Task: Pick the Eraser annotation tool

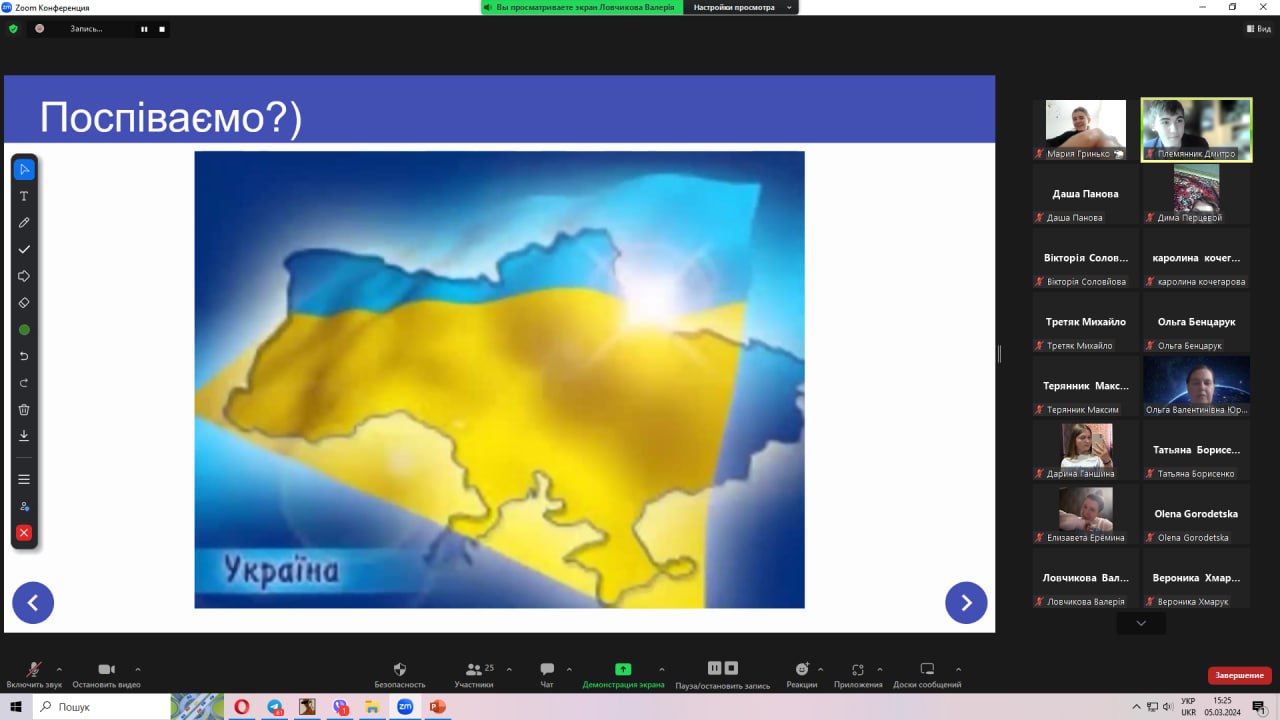Action: pos(24,303)
